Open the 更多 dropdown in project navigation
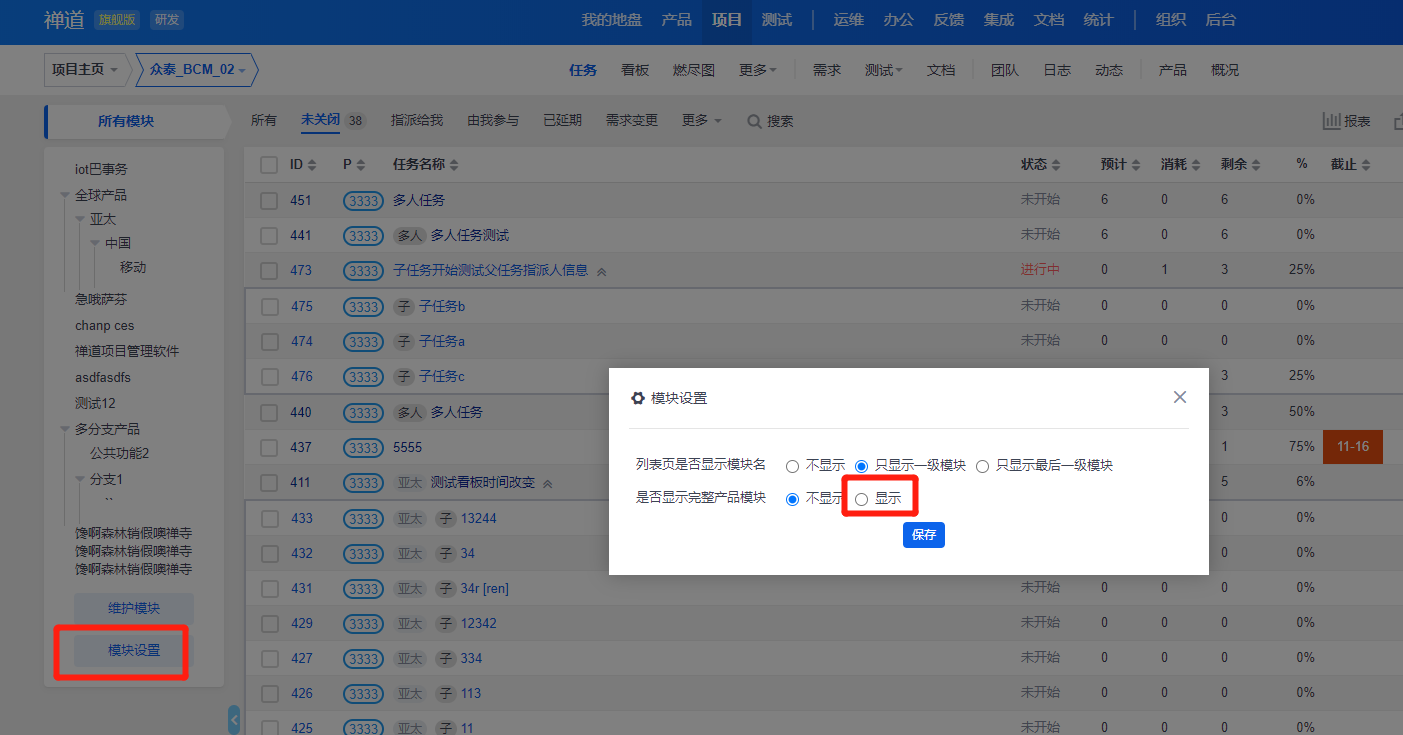 coord(758,70)
